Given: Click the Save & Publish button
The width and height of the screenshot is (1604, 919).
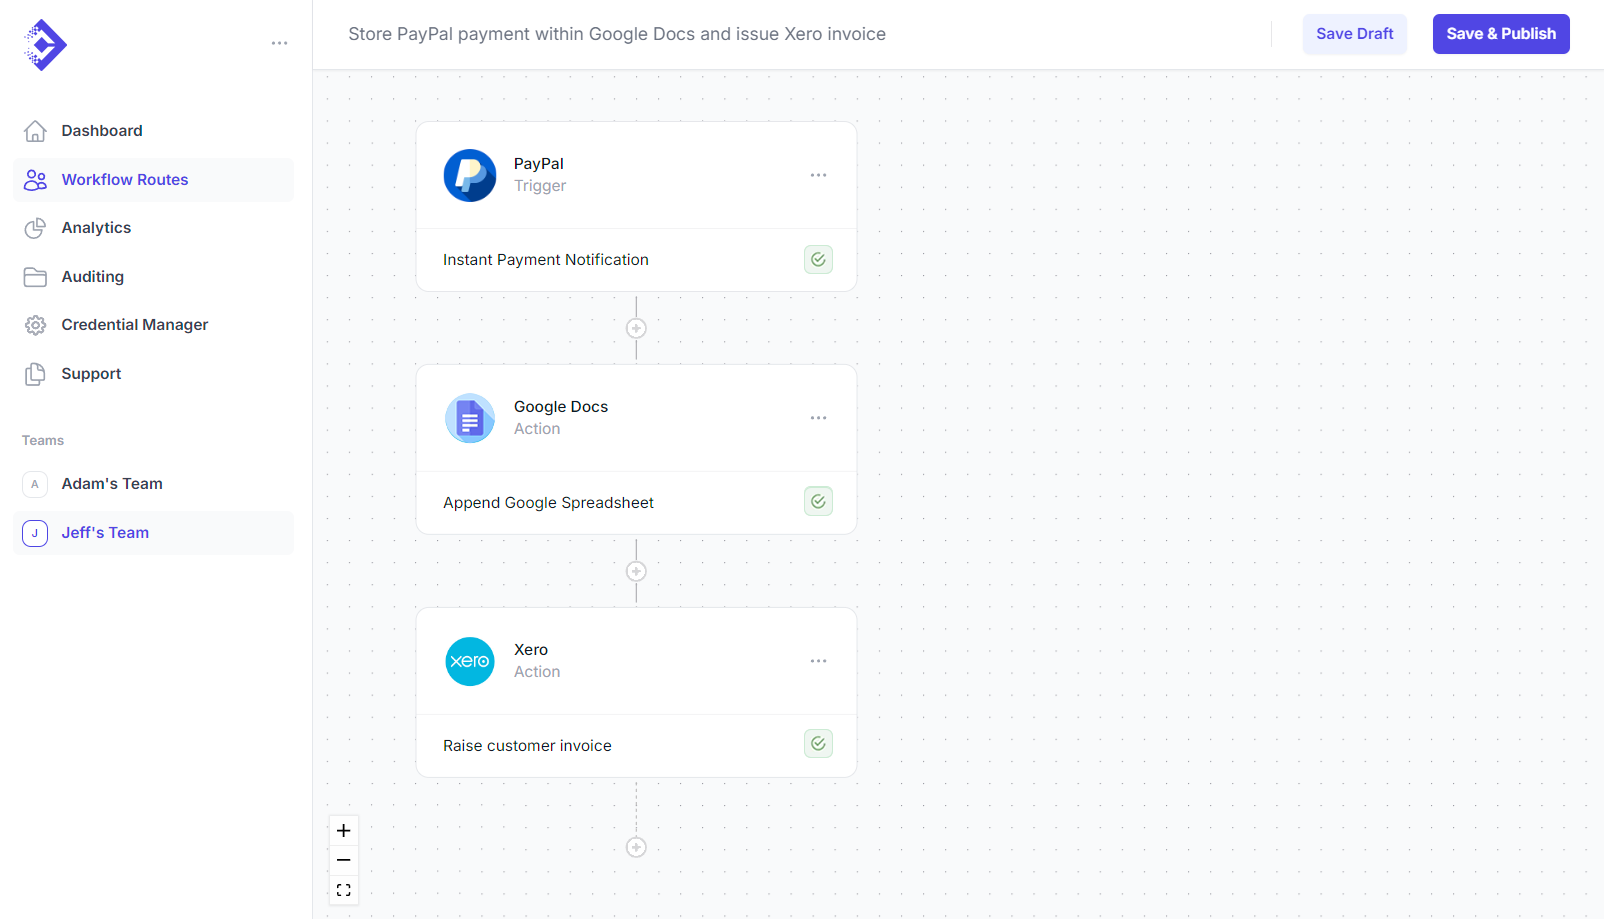Looking at the screenshot, I should [x=1500, y=33].
